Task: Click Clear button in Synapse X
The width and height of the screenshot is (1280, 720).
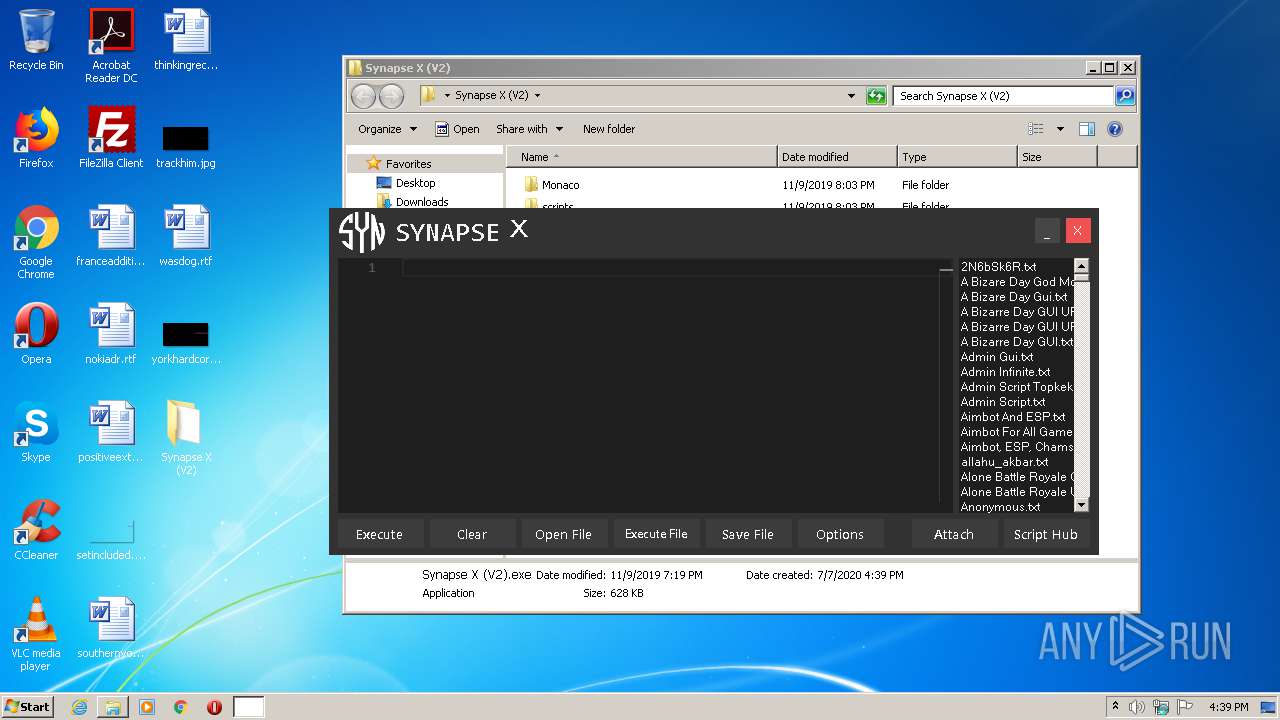Action: pyautogui.click(x=472, y=534)
